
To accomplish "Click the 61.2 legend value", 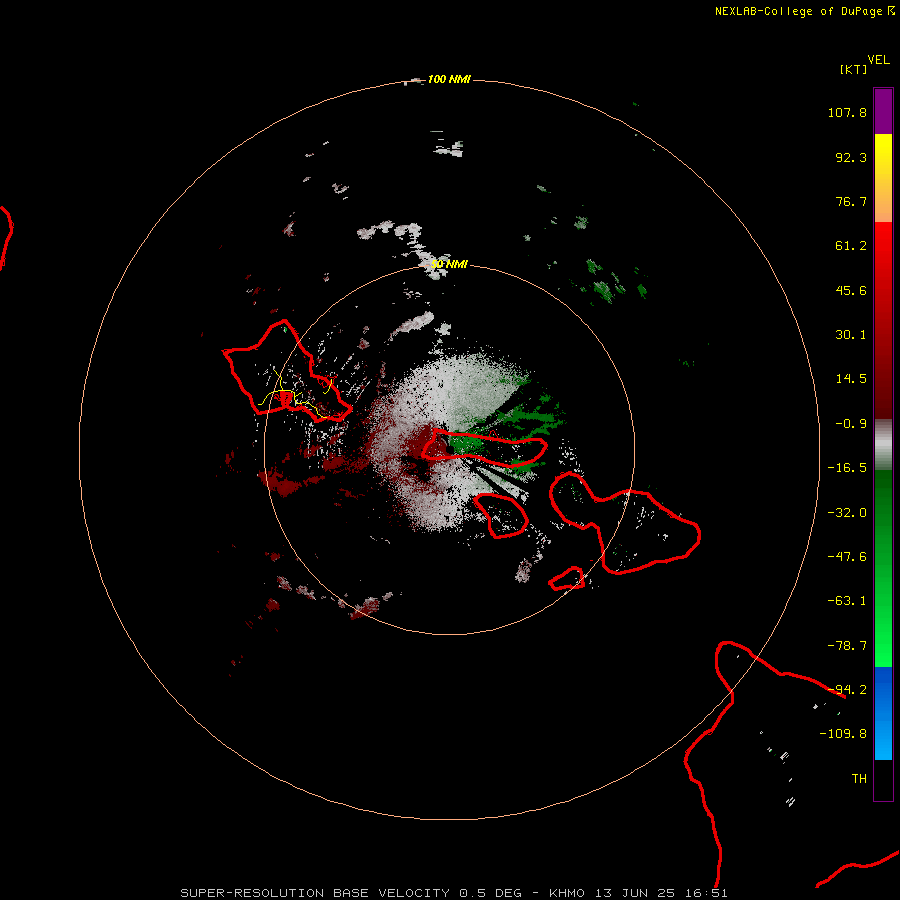I will pos(851,246).
